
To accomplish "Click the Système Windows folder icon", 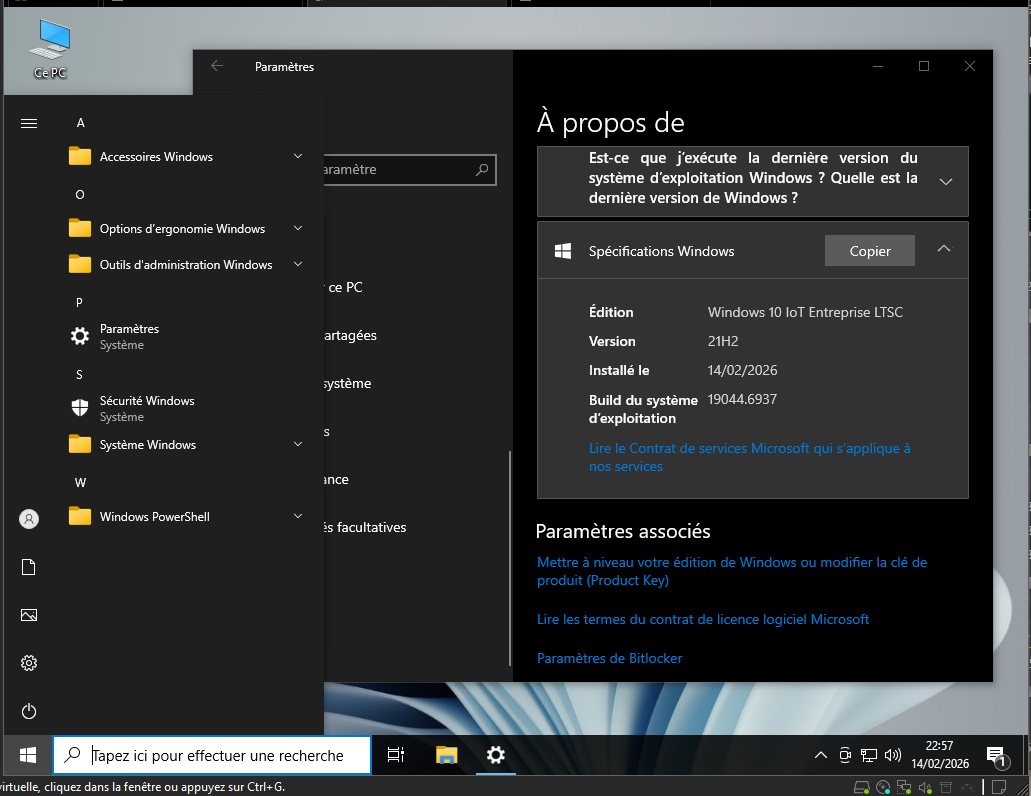I will 80,444.
